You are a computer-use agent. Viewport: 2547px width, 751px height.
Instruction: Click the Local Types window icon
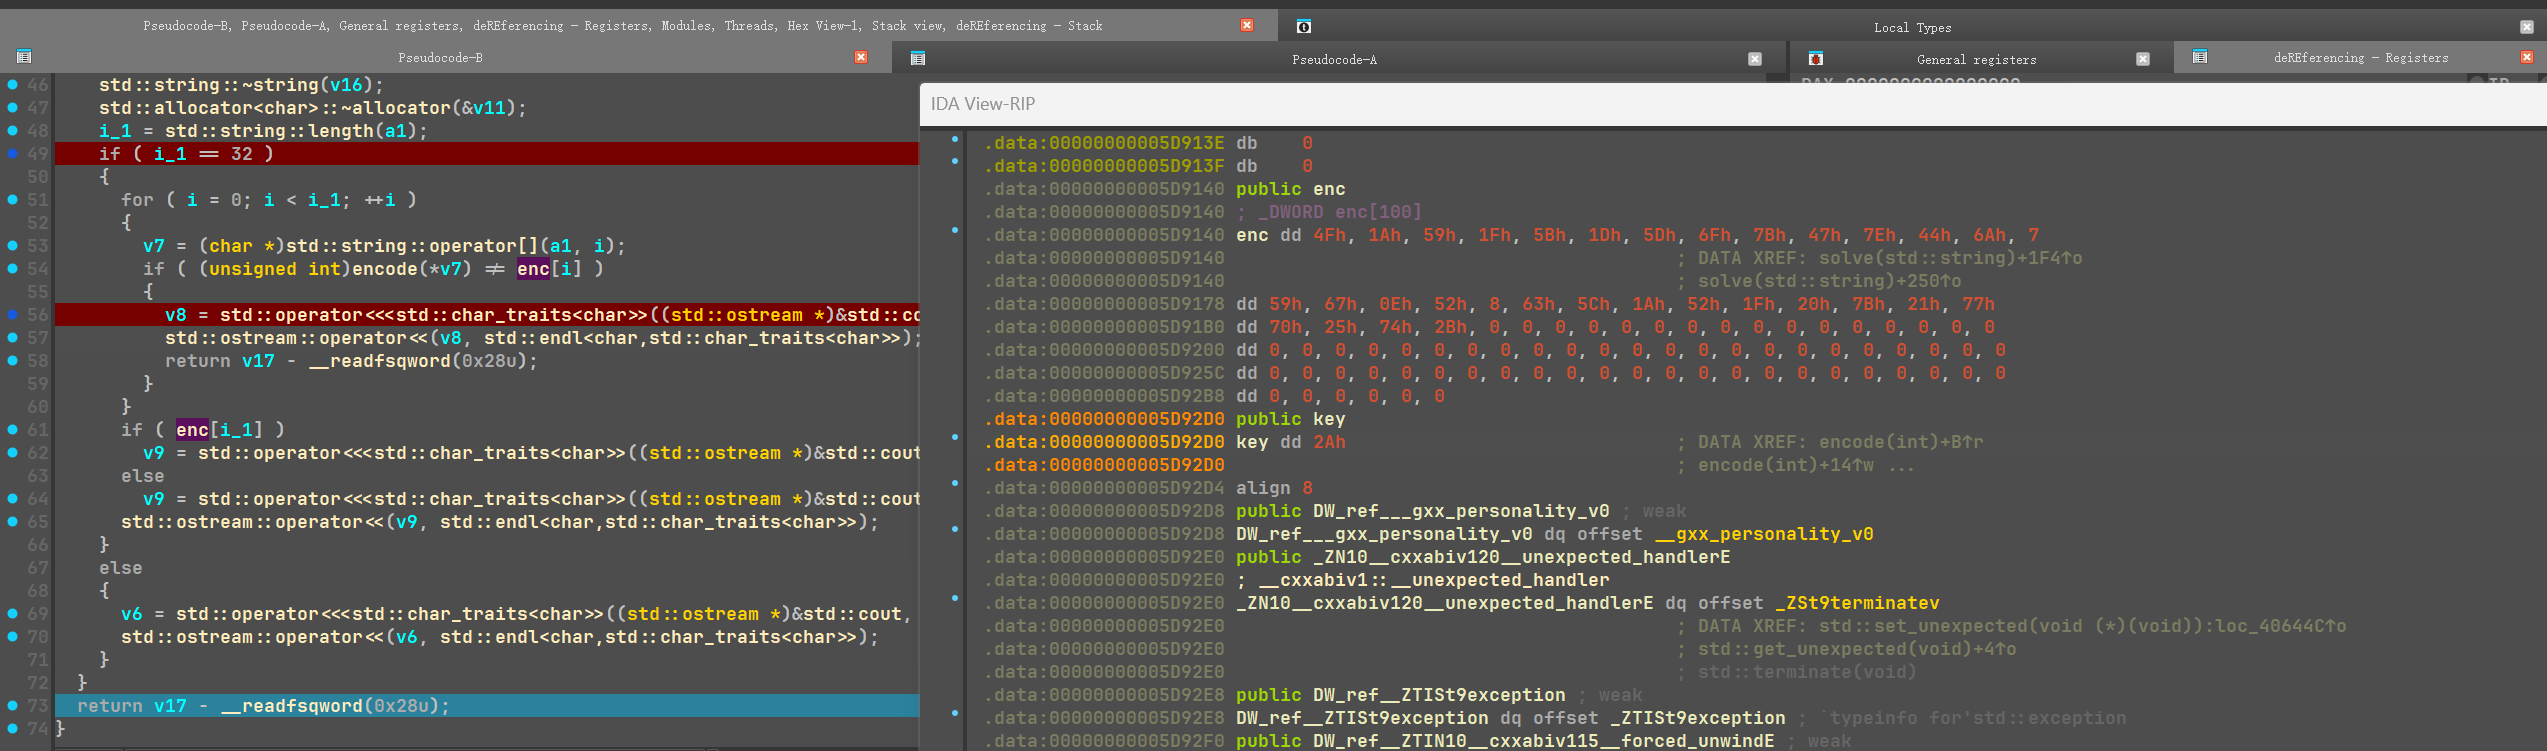point(1303,27)
